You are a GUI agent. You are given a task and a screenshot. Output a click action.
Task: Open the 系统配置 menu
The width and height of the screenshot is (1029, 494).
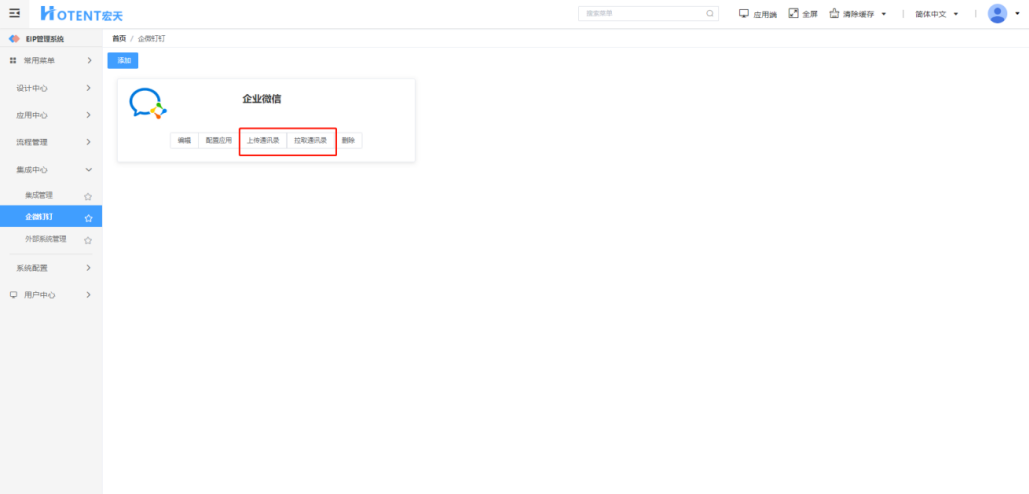pyautogui.click(x=51, y=268)
